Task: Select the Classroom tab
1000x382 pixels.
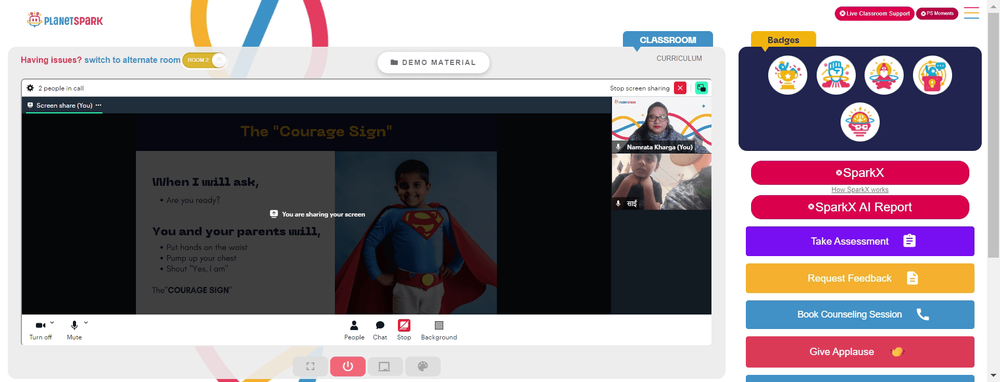Action: pyautogui.click(x=668, y=40)
